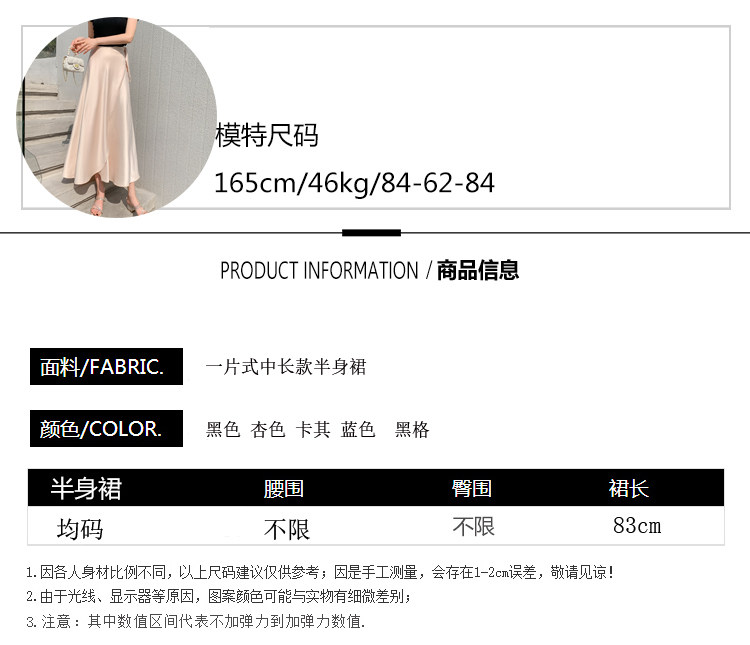This screenshot has width=750, height=645.
Task: Click the circular model skirt photo
Action: (x=116, y=117)
